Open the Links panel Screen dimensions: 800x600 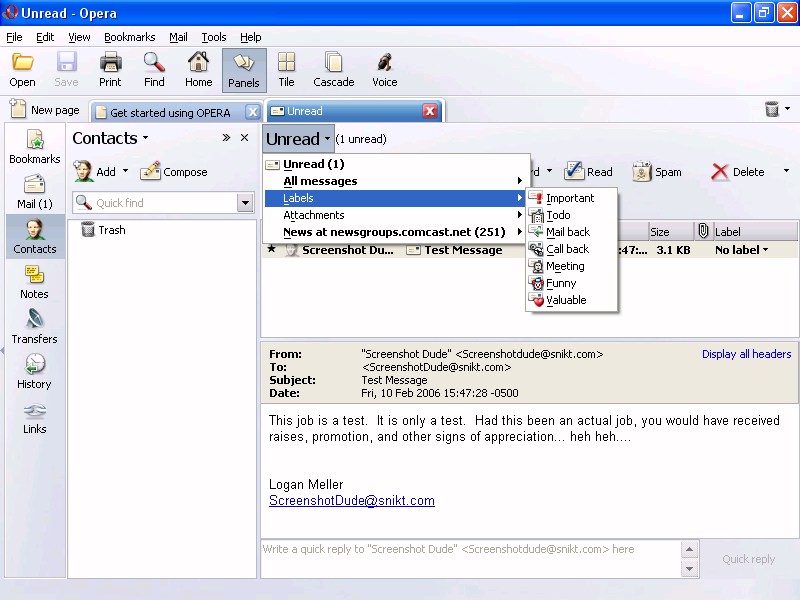34,417
